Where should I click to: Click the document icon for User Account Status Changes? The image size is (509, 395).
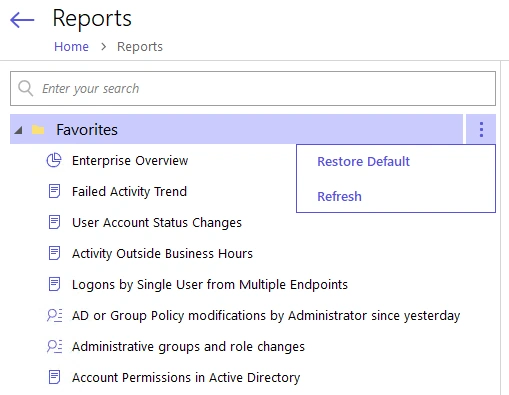[x=54, y=222]
